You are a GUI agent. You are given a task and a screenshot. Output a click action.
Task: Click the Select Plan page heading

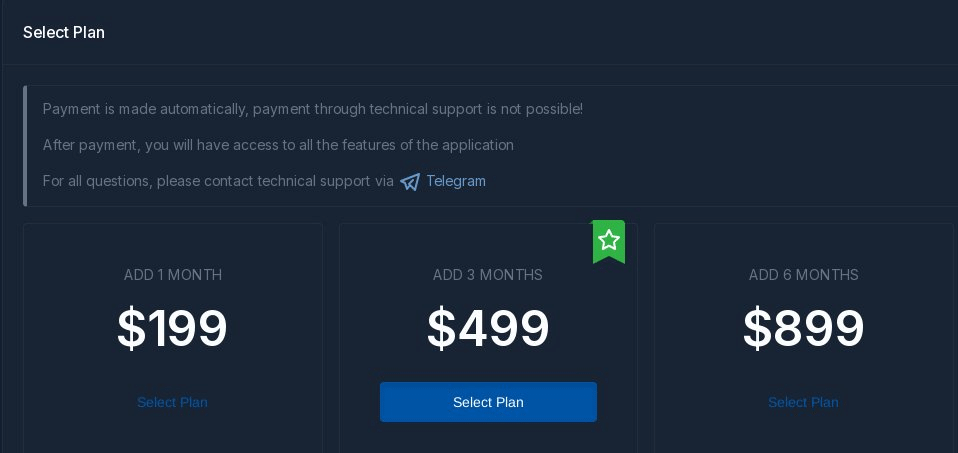64,32
